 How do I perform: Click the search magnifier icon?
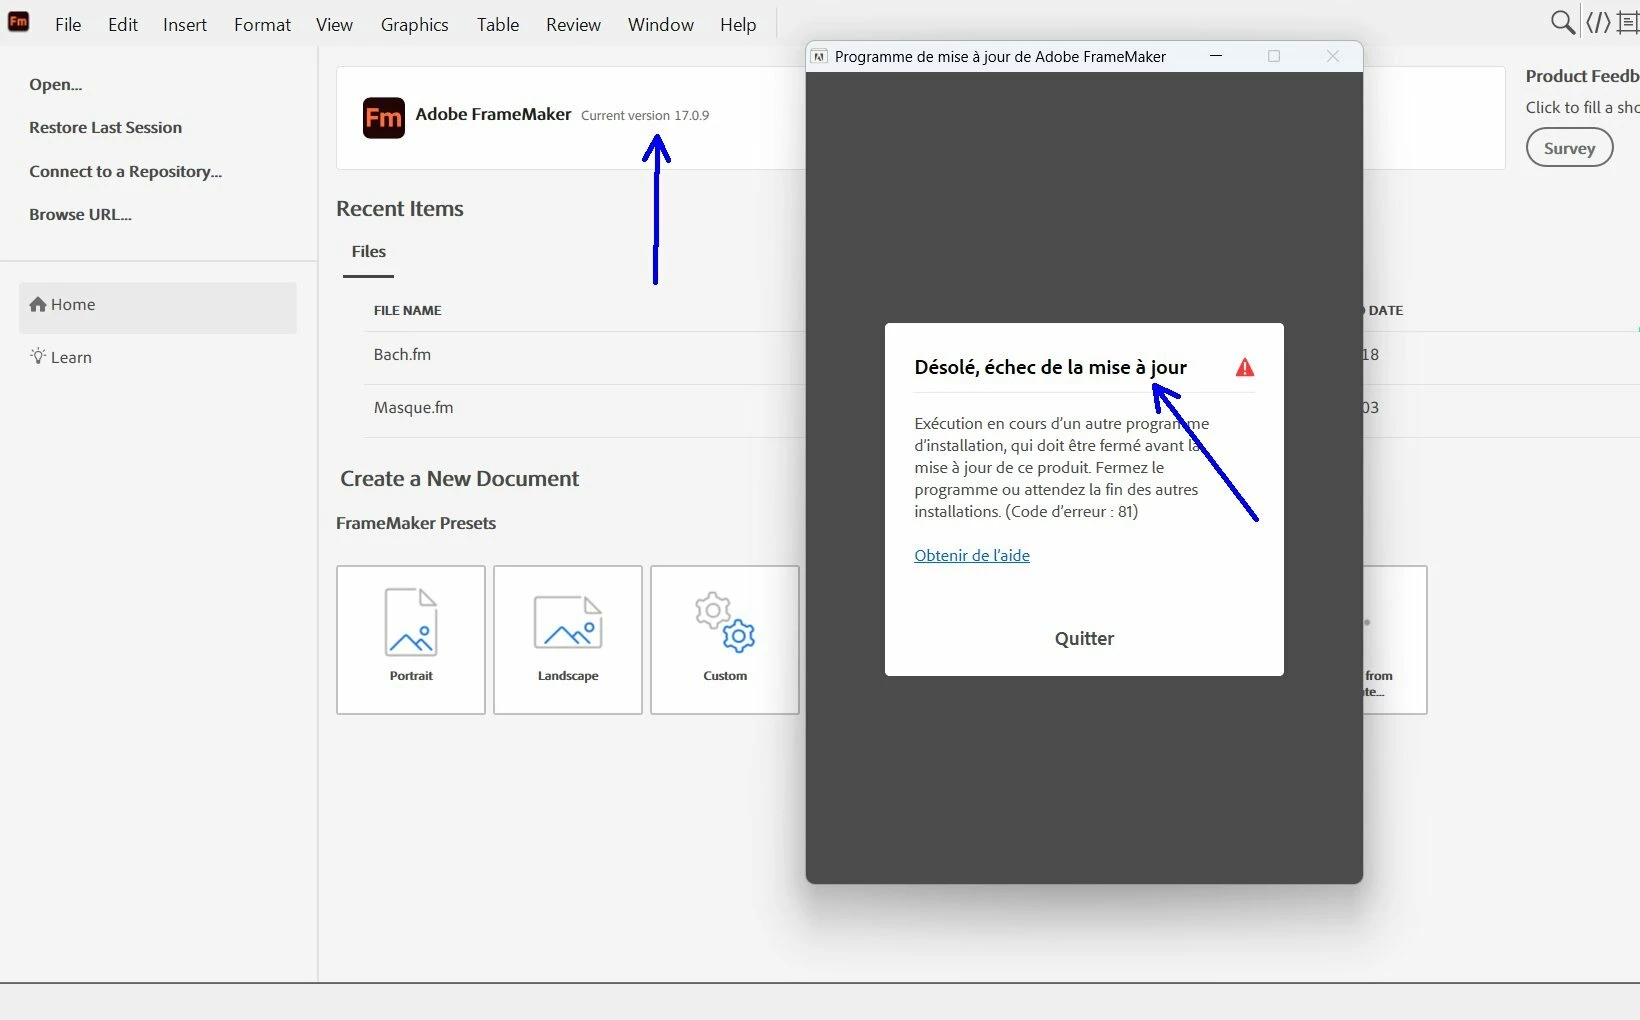pos(1562,22)
